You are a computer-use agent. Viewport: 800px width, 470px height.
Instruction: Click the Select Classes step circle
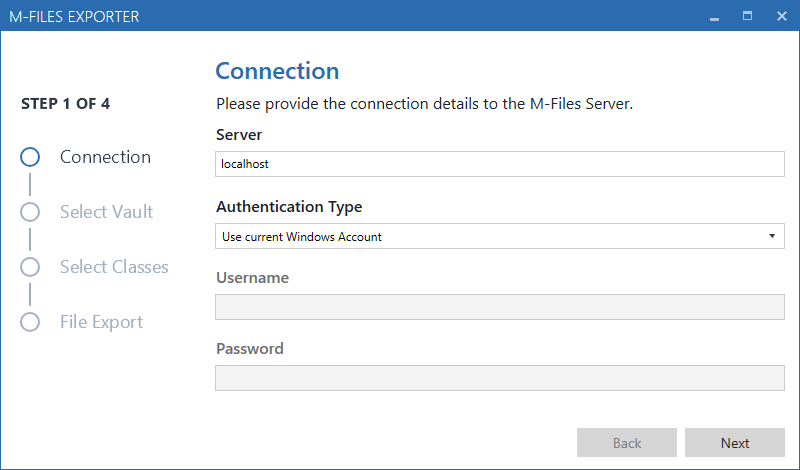point(30,267)
